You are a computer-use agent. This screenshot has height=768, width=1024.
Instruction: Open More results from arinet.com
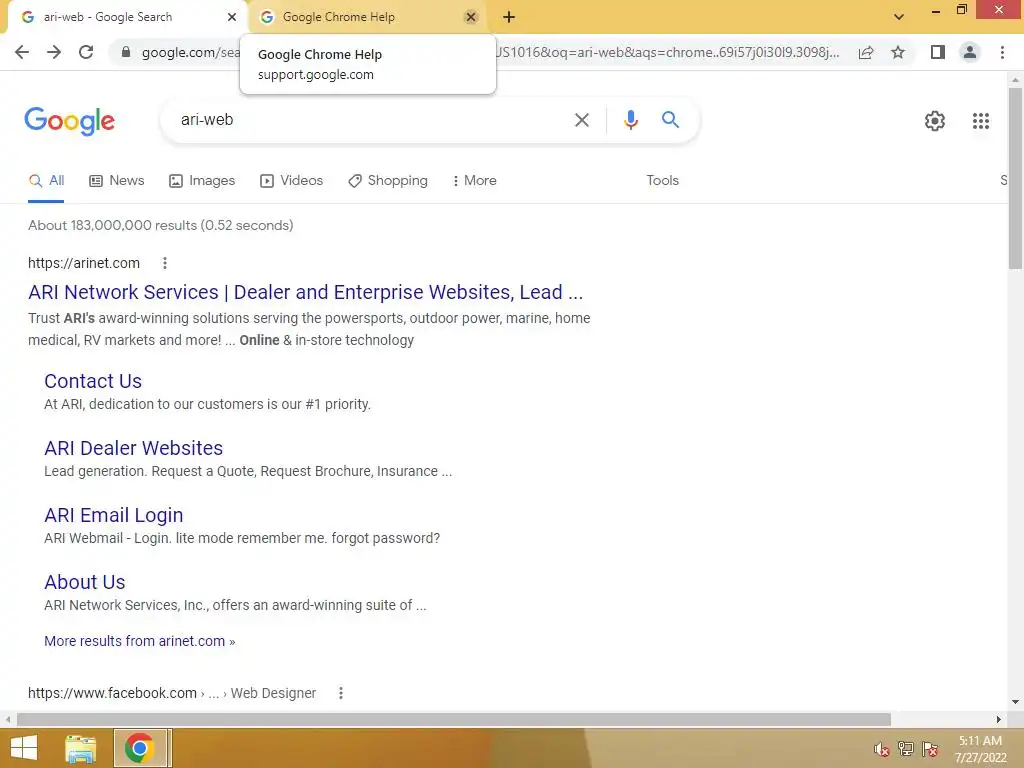[x=140, y=641]
